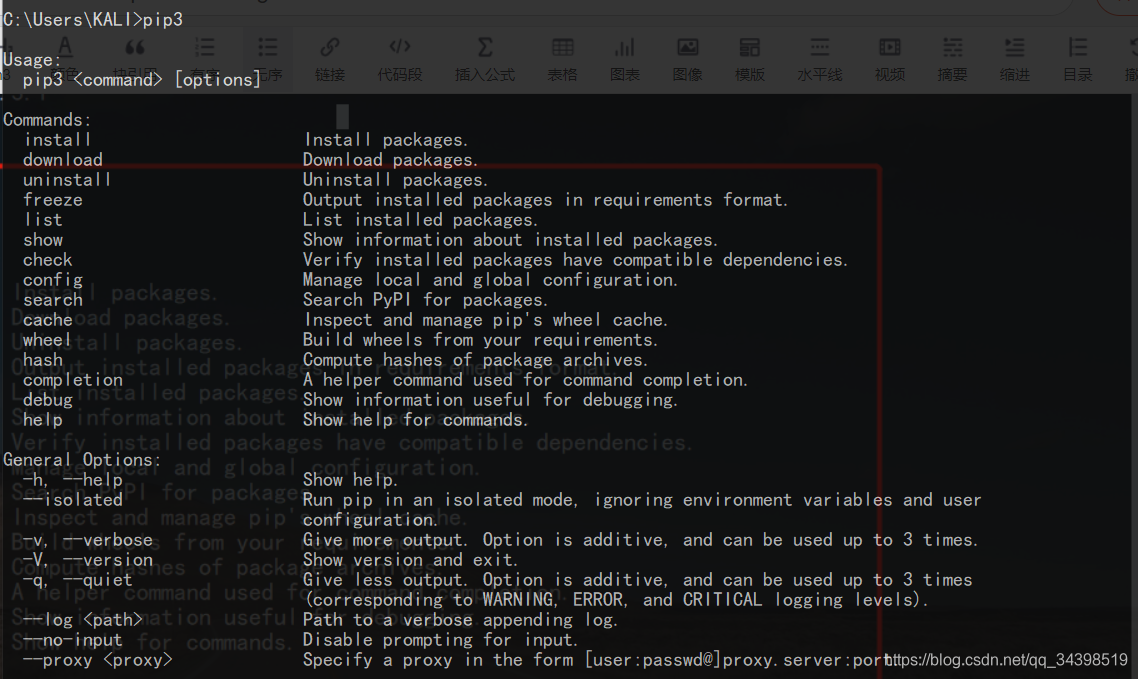Click "Uninstall packages." description
This screenshot has width=1138, height=679.
click(396, 179)
